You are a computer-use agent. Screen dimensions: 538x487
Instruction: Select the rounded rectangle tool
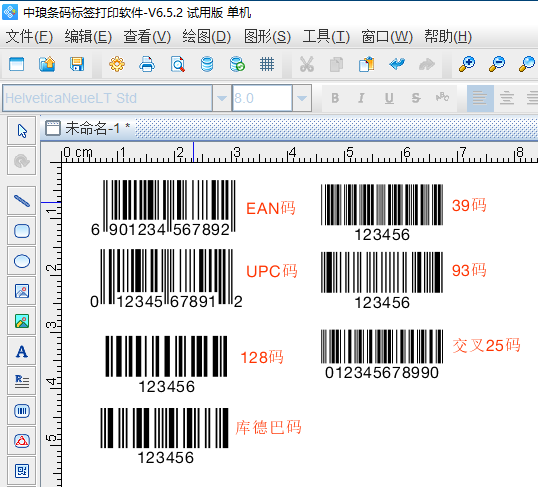coord(22,231)
